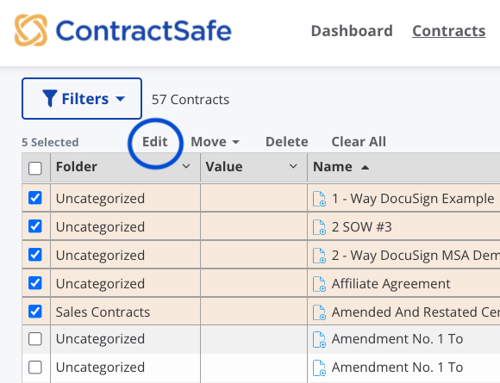Open the 2 SOW #3 contract
The height and width of the screenshot is (383, 500).
[362, 227]
